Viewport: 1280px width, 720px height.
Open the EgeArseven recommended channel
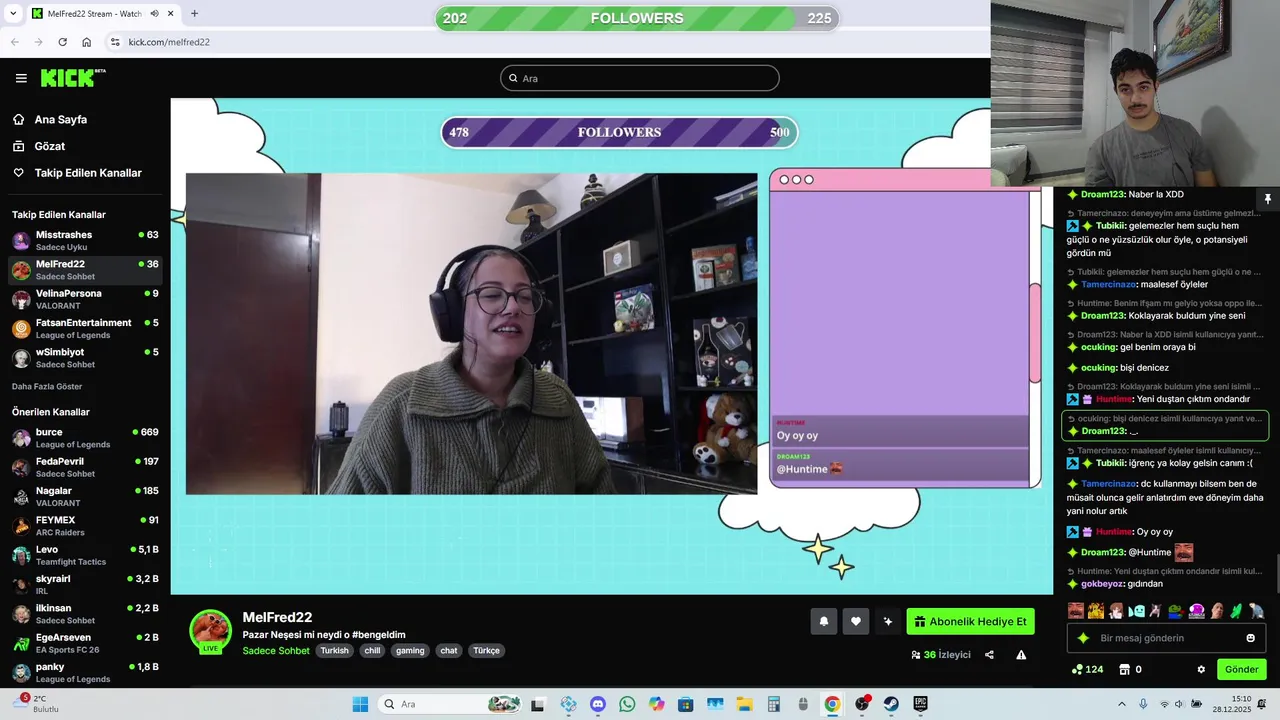pos(85,643)
